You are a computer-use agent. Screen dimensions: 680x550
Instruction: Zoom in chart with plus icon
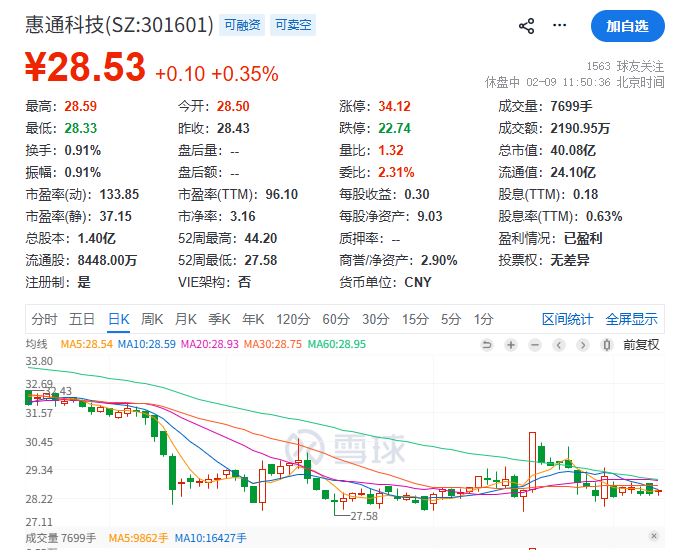[x=511, y=345]
